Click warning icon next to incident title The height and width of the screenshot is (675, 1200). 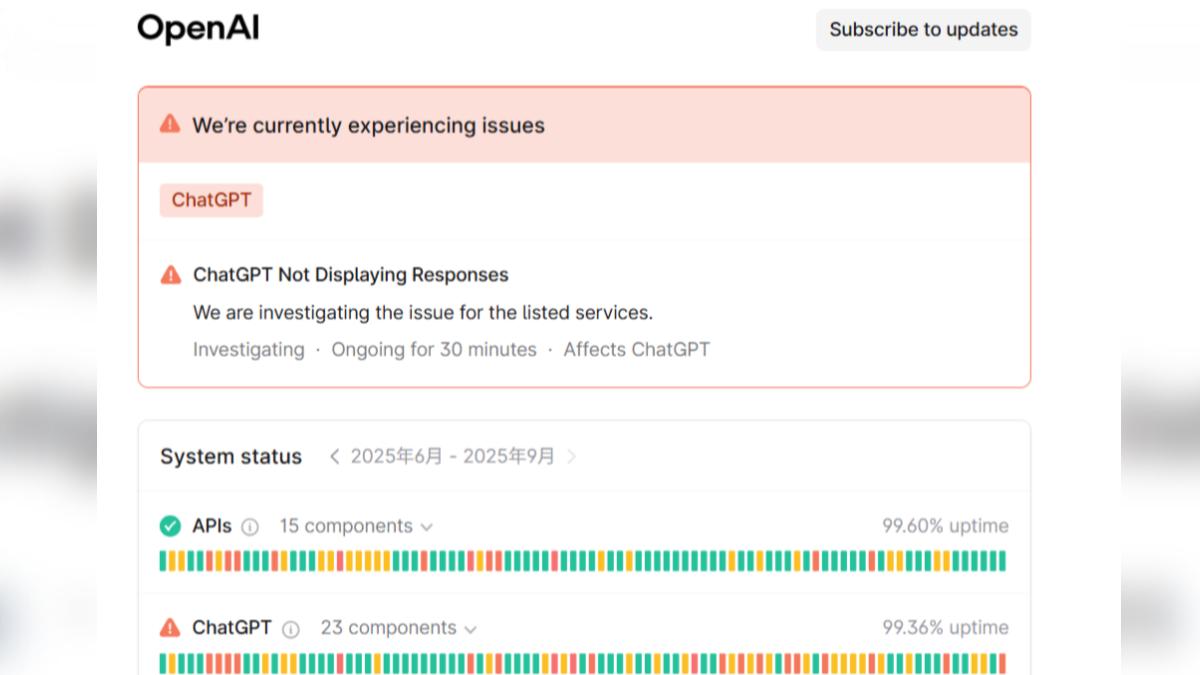[x=171, y=275]
